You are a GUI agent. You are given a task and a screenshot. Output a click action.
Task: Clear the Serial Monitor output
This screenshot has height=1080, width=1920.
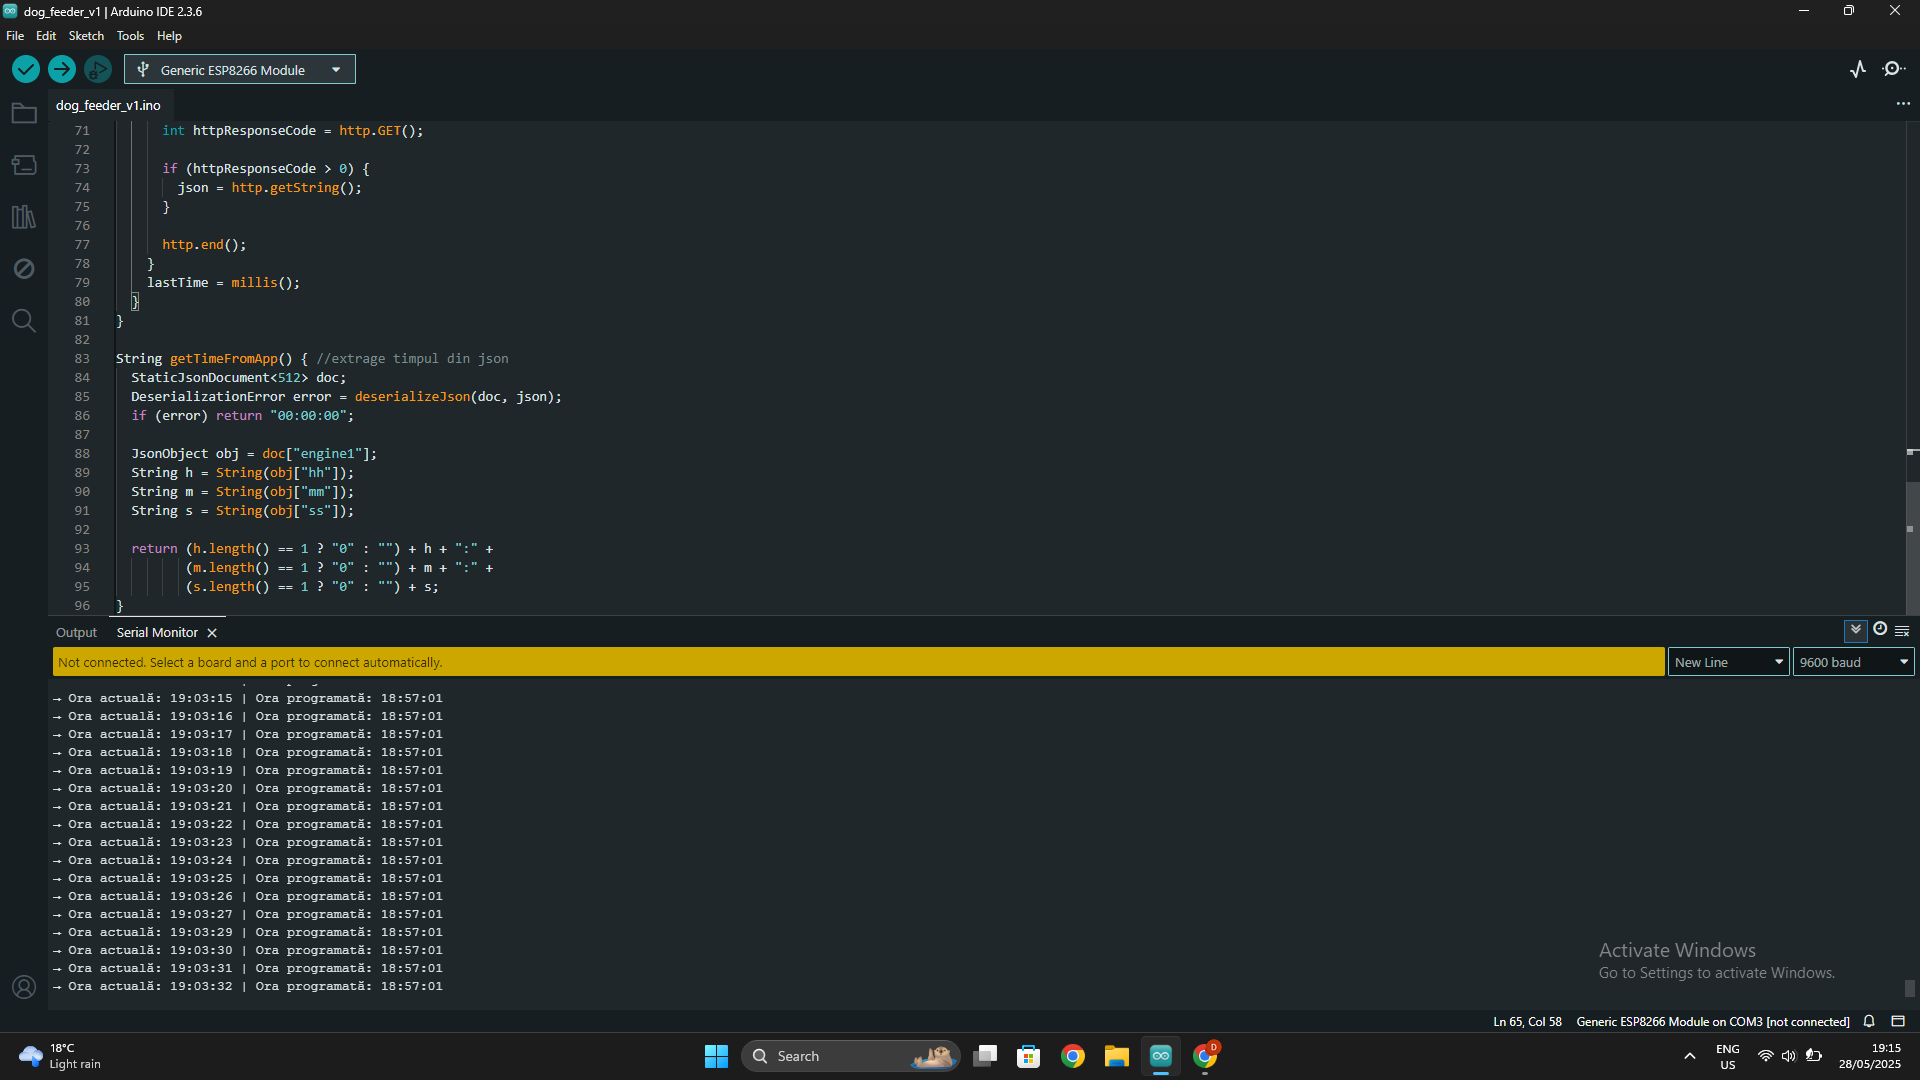(1903, 631)
